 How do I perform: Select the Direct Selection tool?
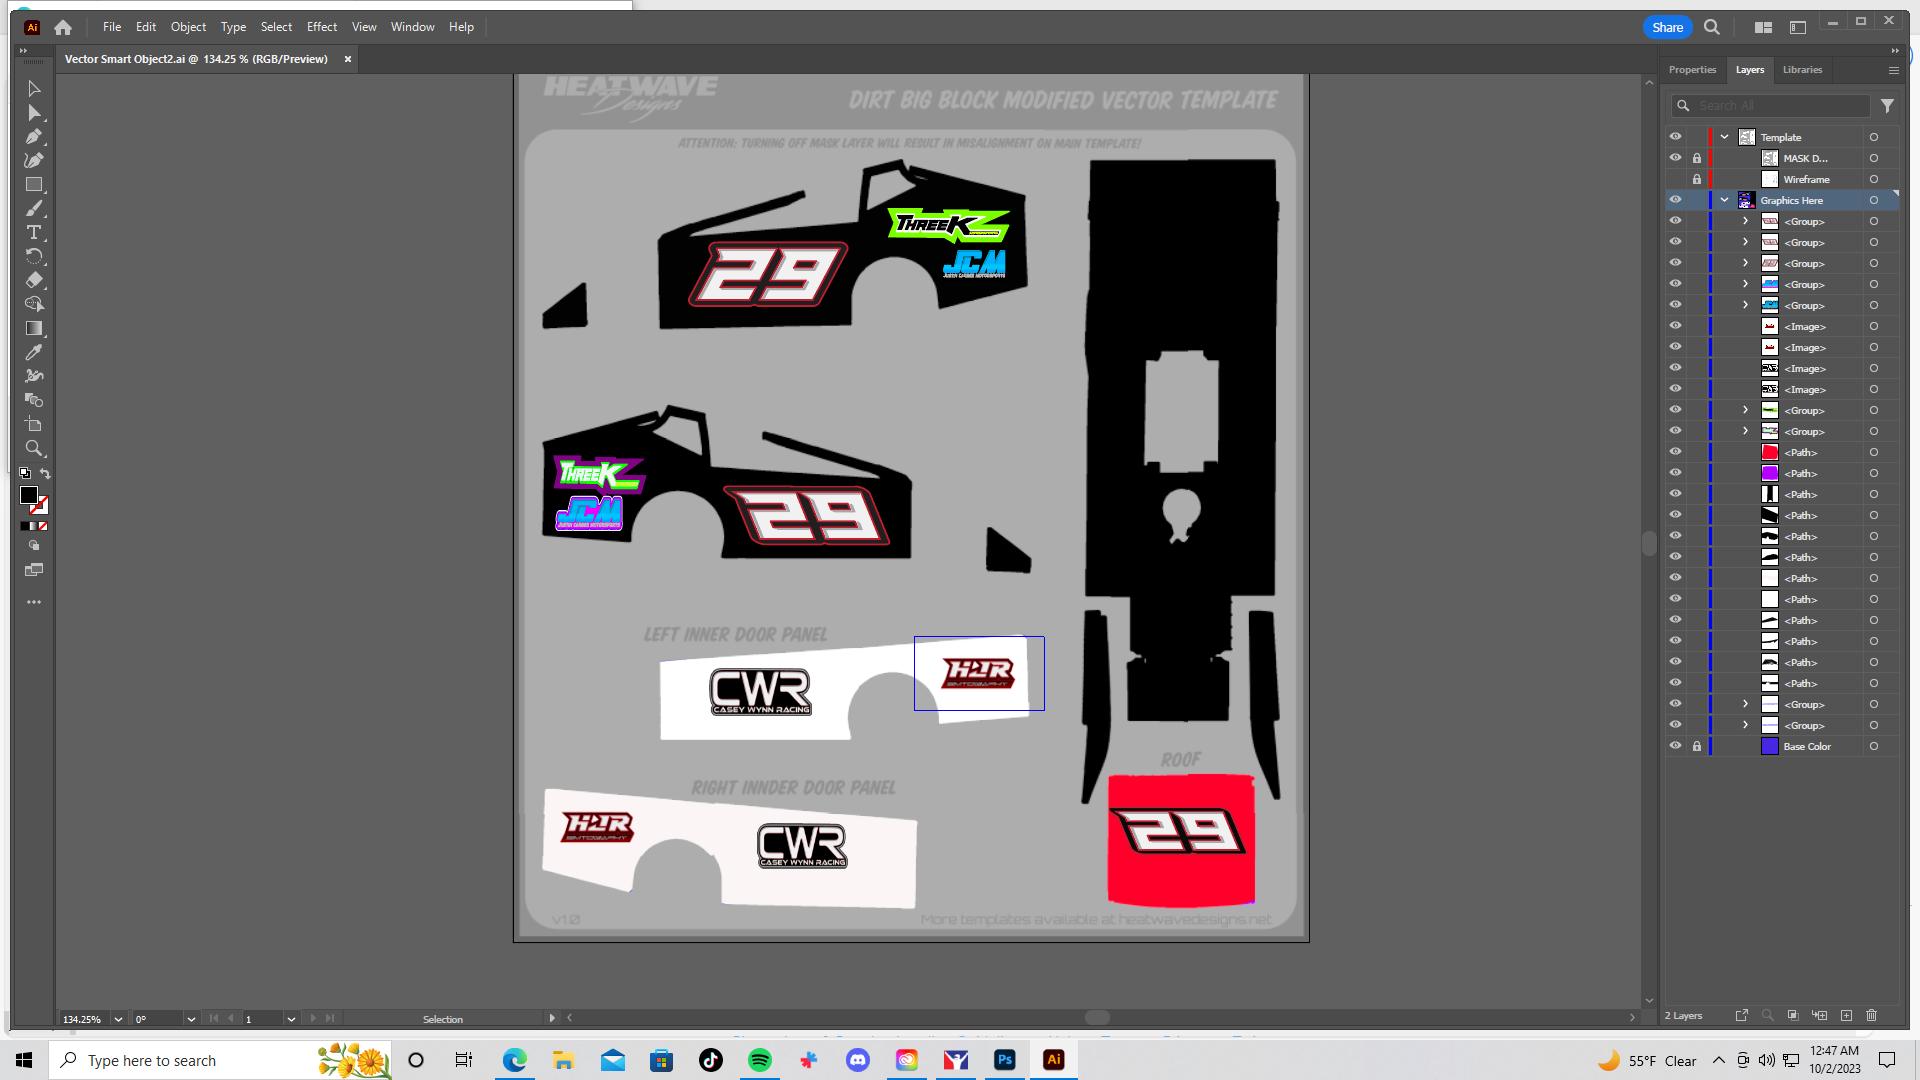point(34,113)
